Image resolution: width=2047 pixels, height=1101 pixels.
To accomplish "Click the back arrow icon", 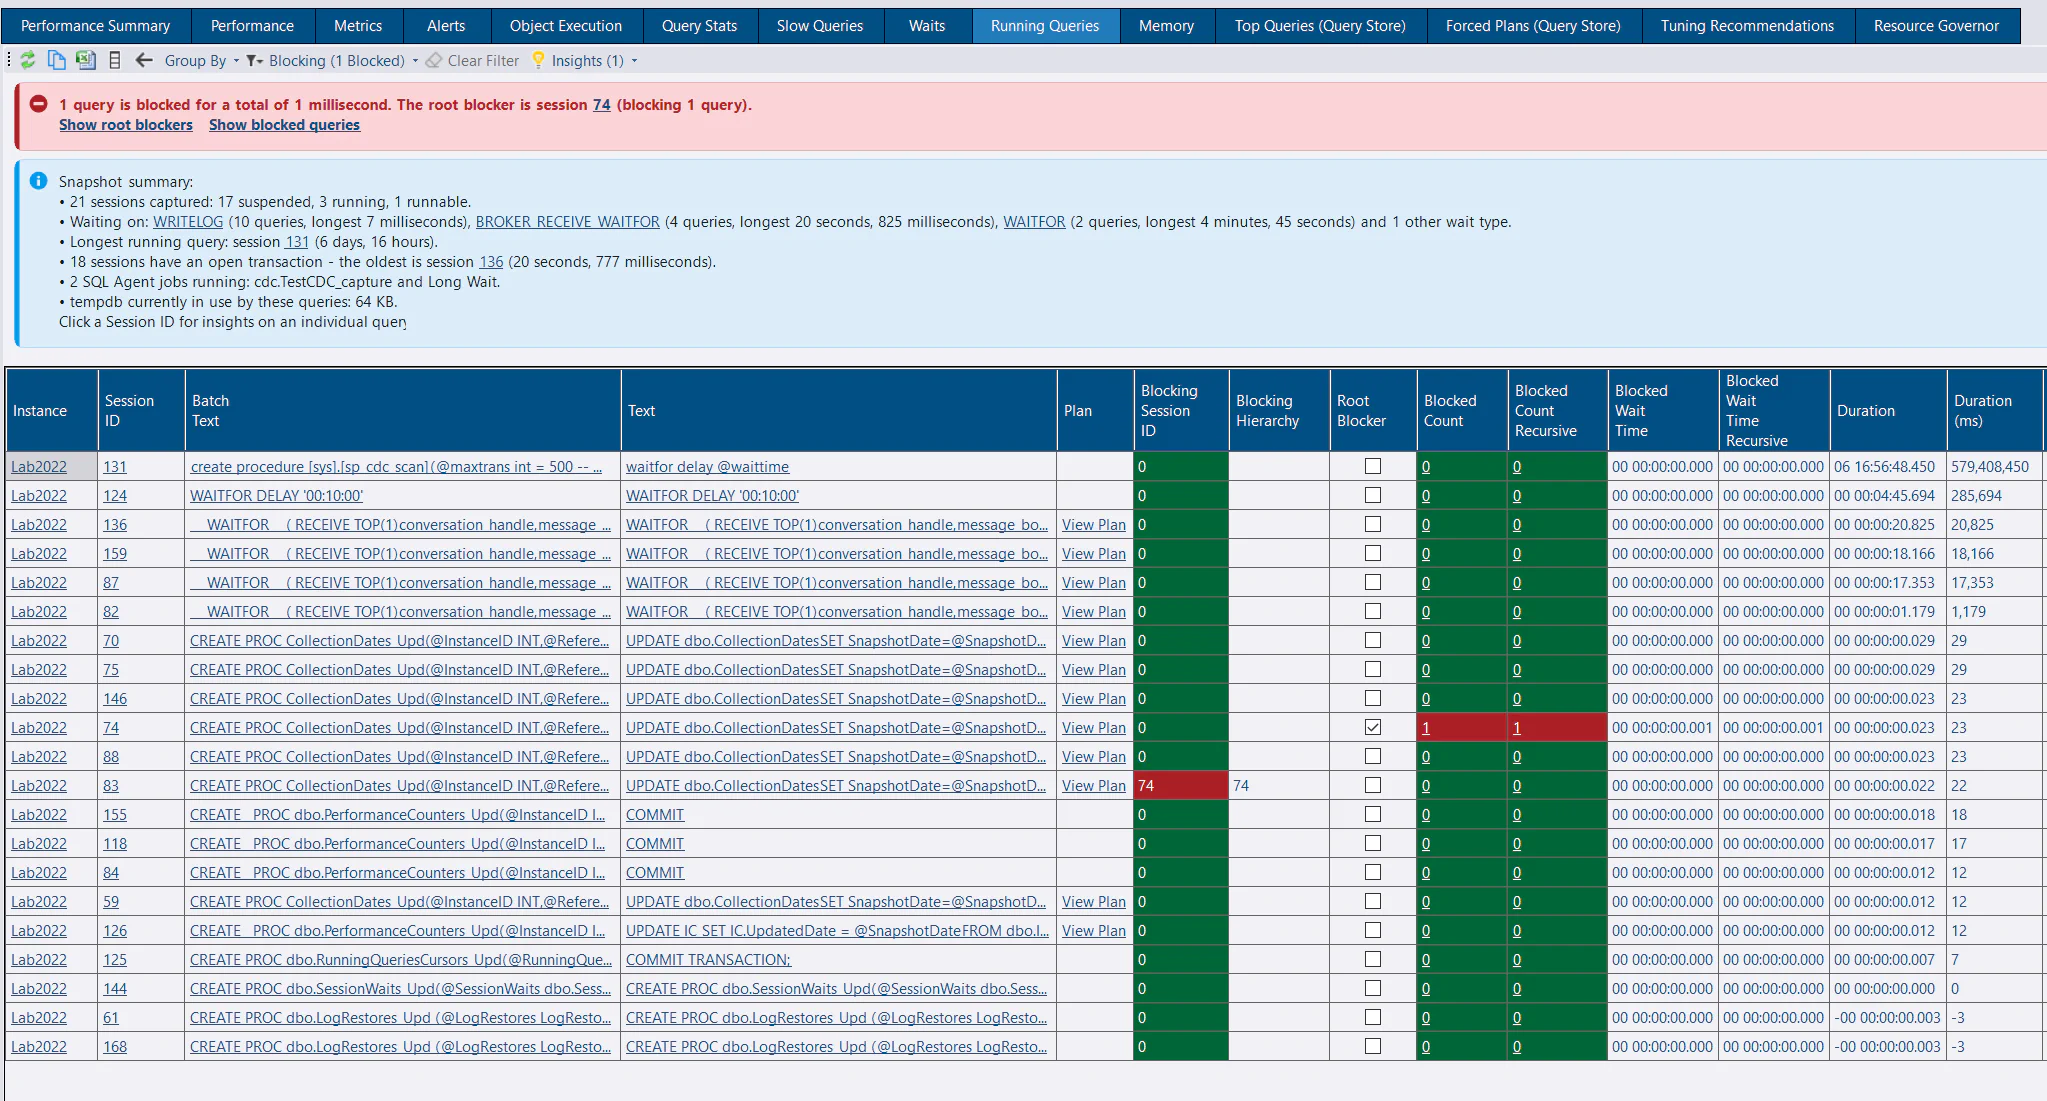I will coord(144,60).
